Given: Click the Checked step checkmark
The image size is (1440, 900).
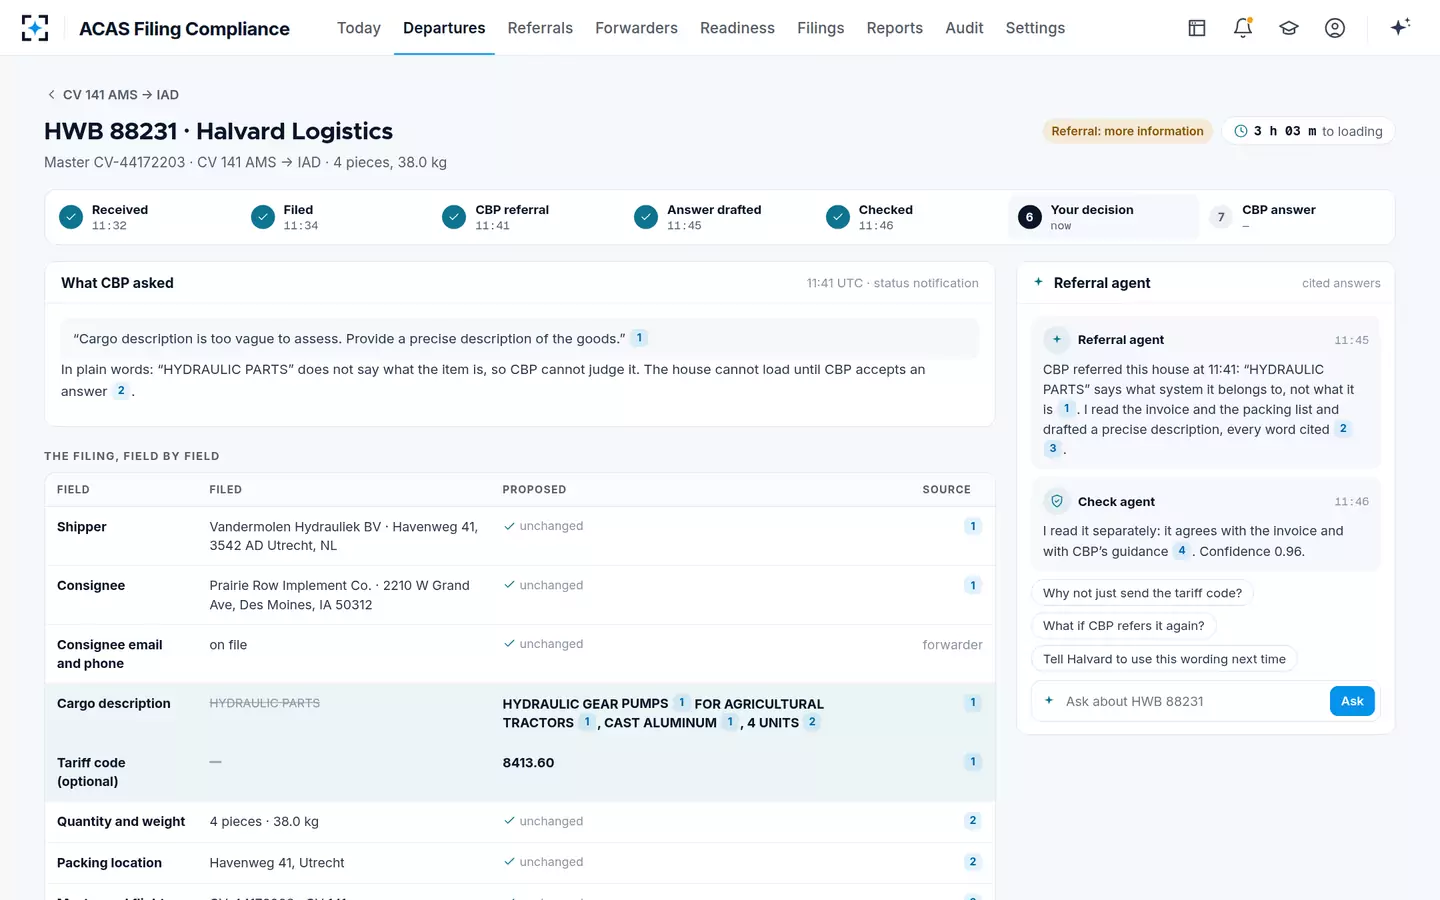Looking at the screenshot, I should (x=838, y=217).
